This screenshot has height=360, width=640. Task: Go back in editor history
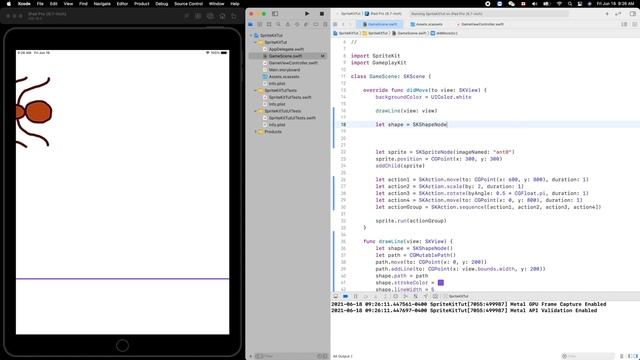click(343, 24)
